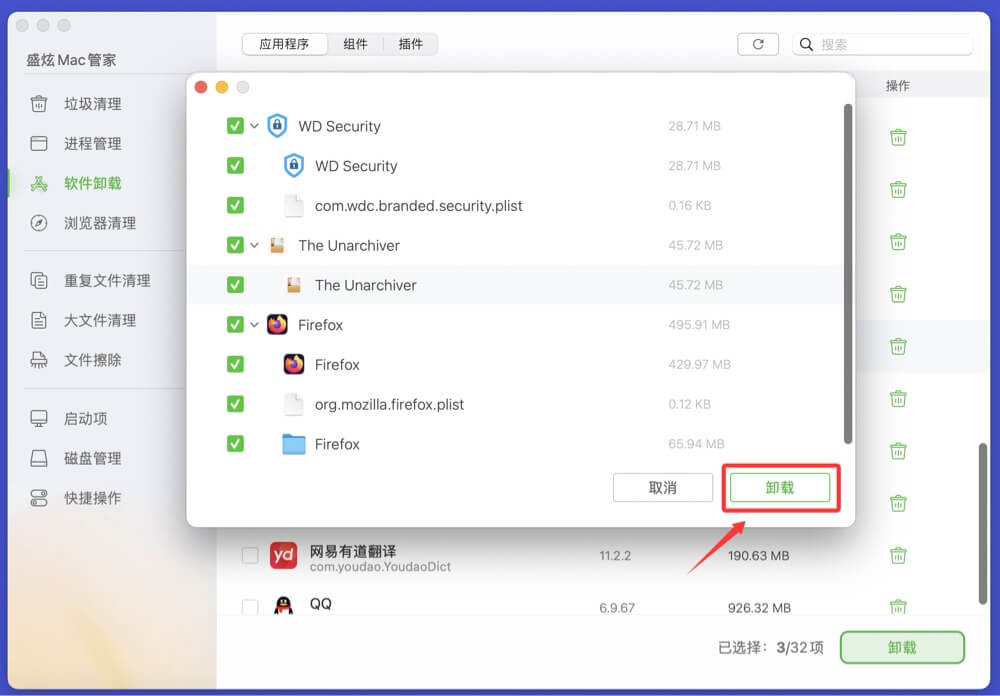Open the 快捷操作 panel
The width and height of the screenshot is (1000, 696).
pos(90,498)
